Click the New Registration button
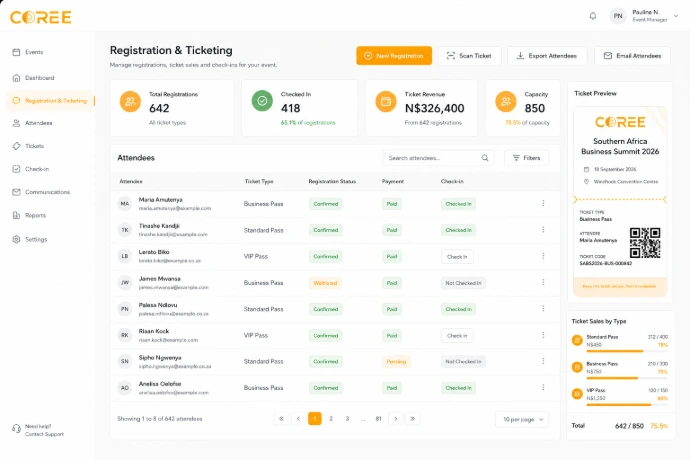Screen dimensions: 690x460 pyautogui.click(x=394, y=56)
